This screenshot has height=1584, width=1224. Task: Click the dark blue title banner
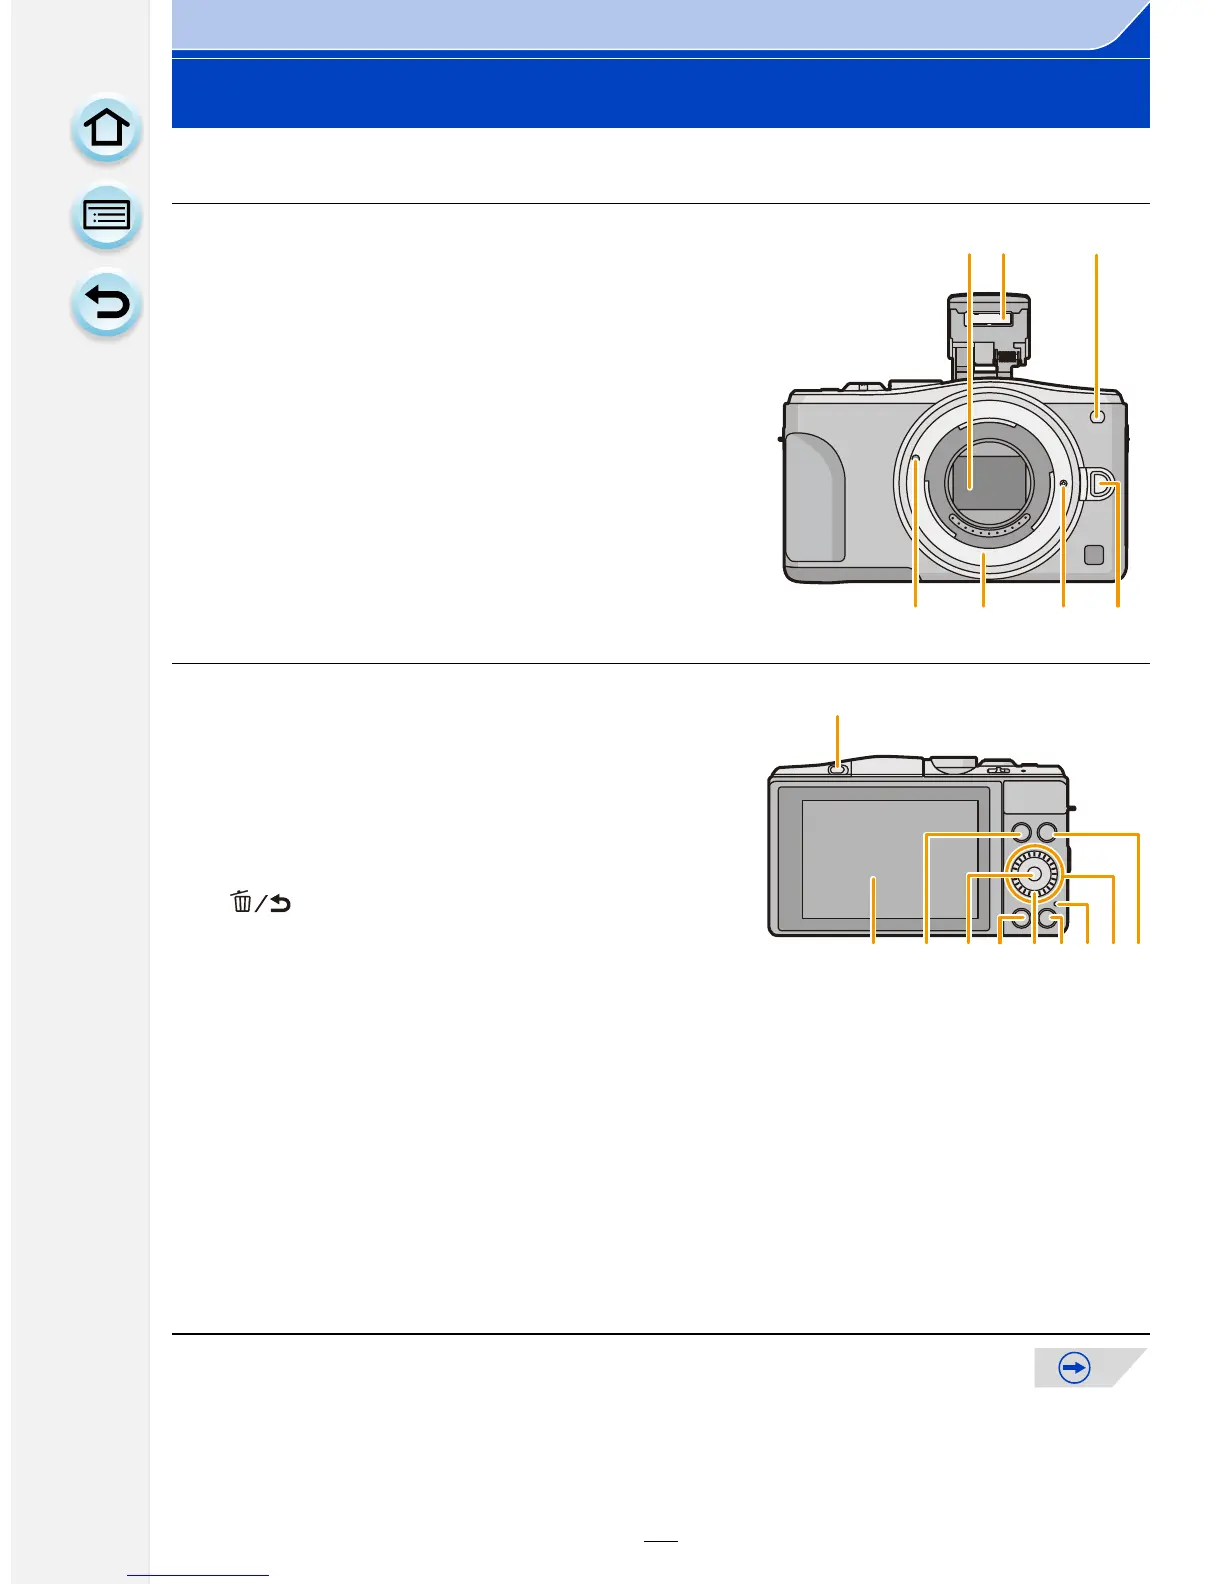(x=660, y=93)
